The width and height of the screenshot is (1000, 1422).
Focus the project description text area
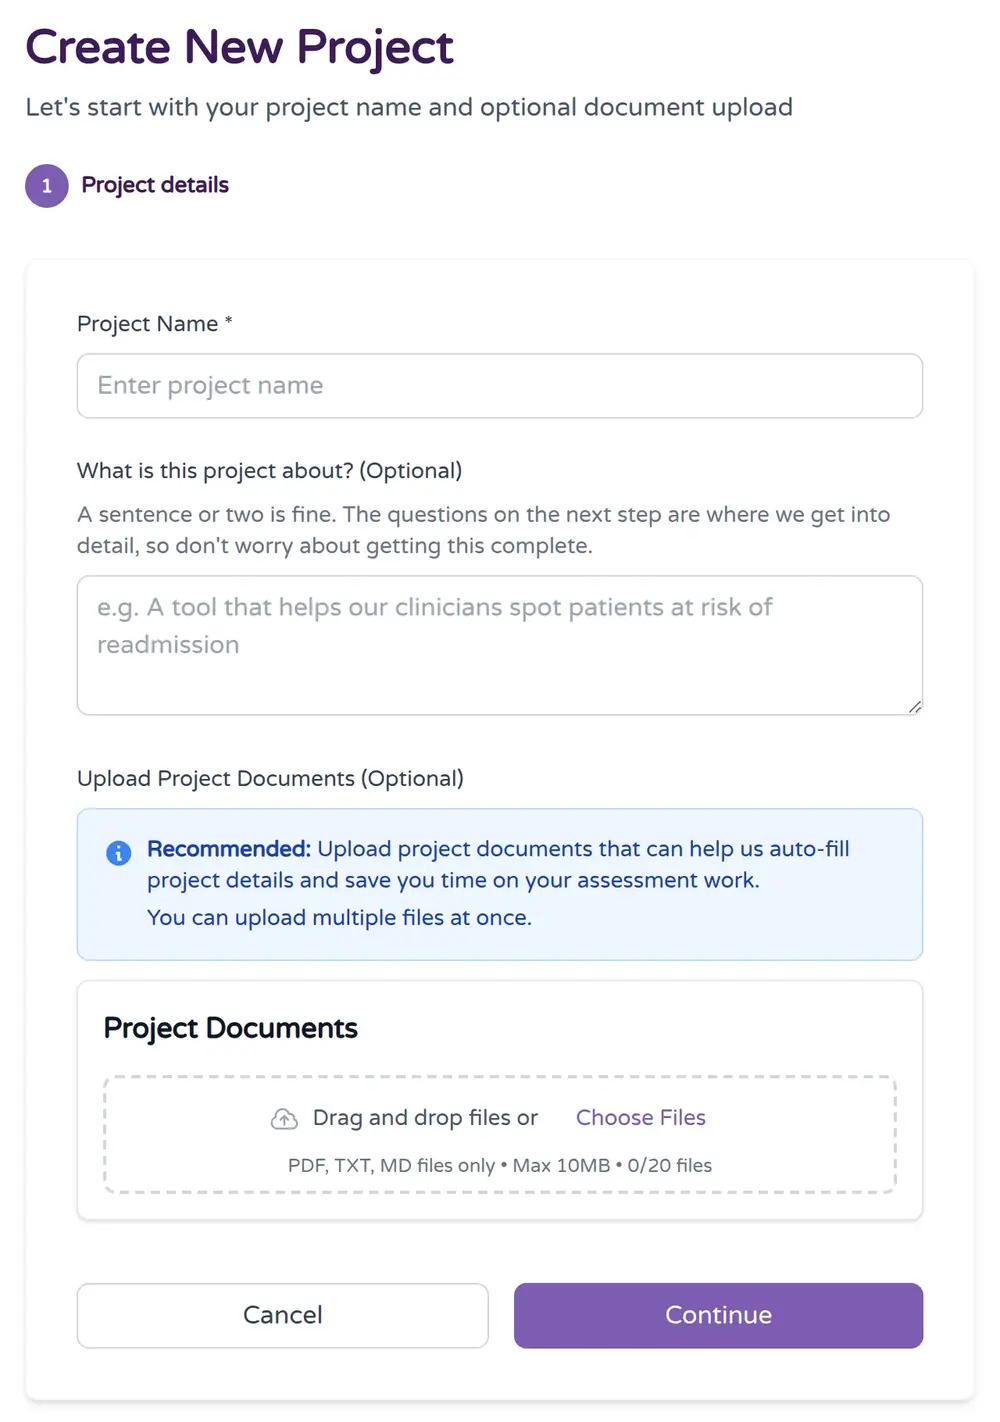(x=499, y=645)
